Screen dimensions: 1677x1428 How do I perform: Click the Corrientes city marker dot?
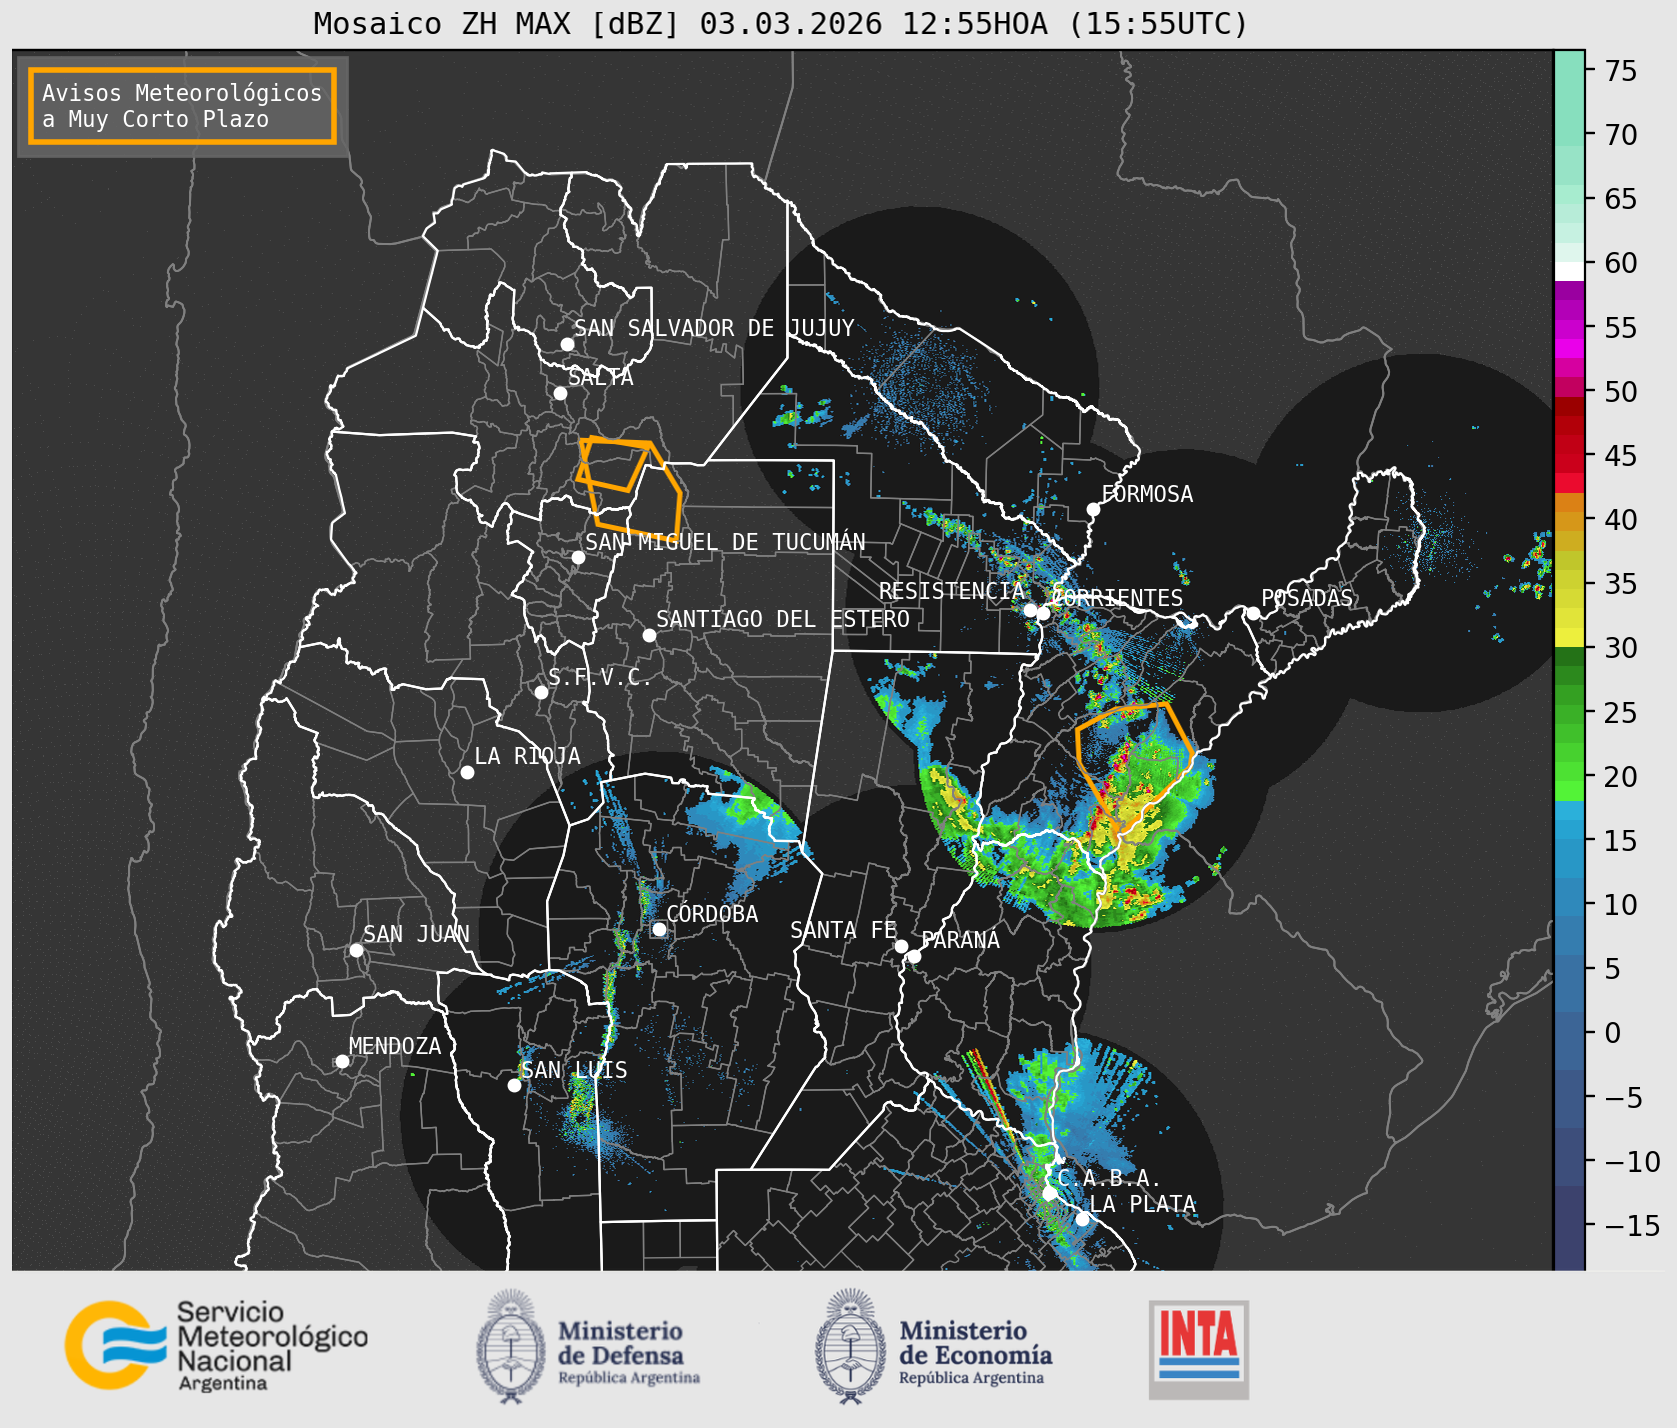(1043, 613)
